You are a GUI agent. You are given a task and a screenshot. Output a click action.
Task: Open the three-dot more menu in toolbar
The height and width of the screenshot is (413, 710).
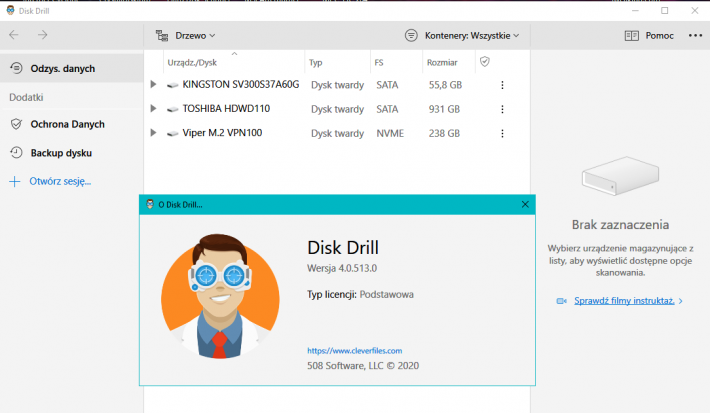coord(695,35)
